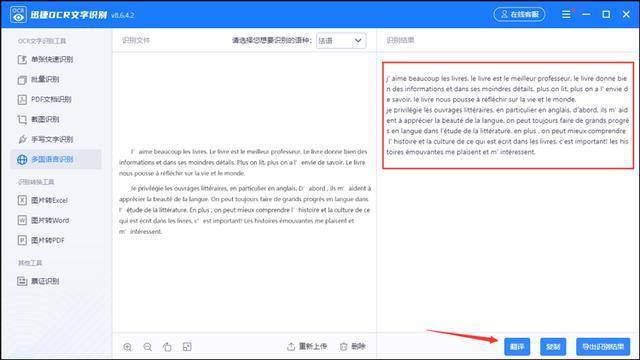Click the OCR eye app logo

tap(18, 15)
